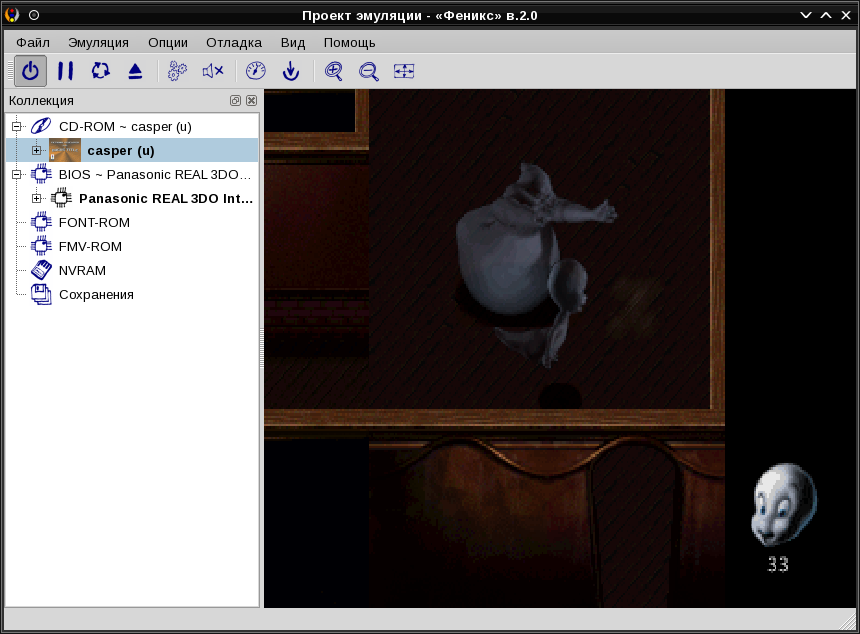Click the reset emulation icon
Viewport: 860px width, 634px height.
[x=100, y=71]
